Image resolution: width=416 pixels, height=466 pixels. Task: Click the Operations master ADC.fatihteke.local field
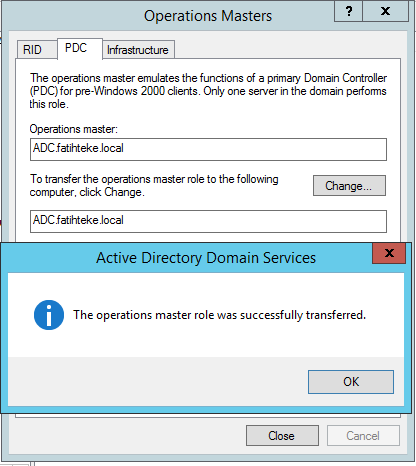coord(208,149)
